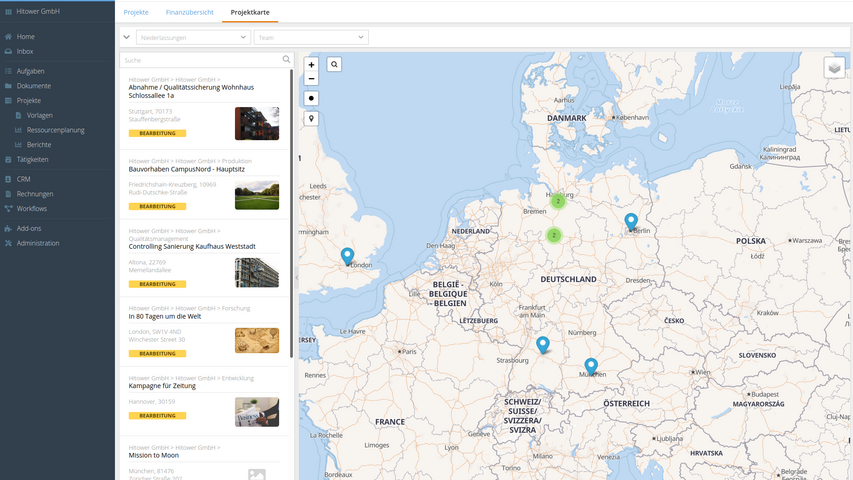Switch to the Projekte tab
The image size is (853, 480).
click(136, 12)
